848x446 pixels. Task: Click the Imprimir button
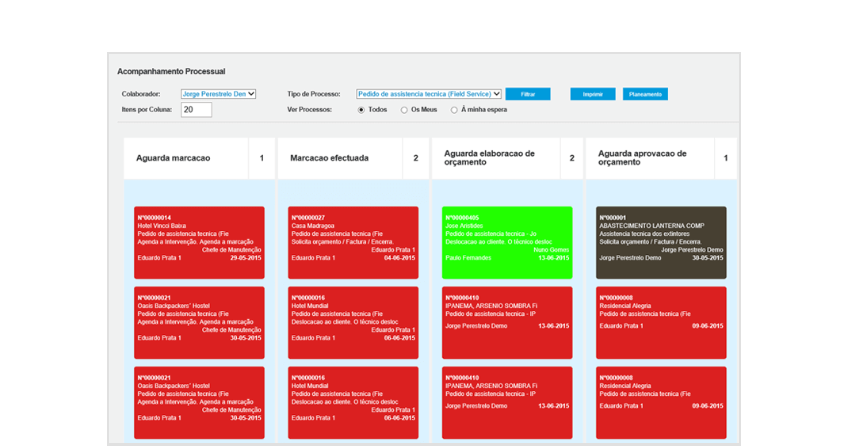click(x=592, y=94)
